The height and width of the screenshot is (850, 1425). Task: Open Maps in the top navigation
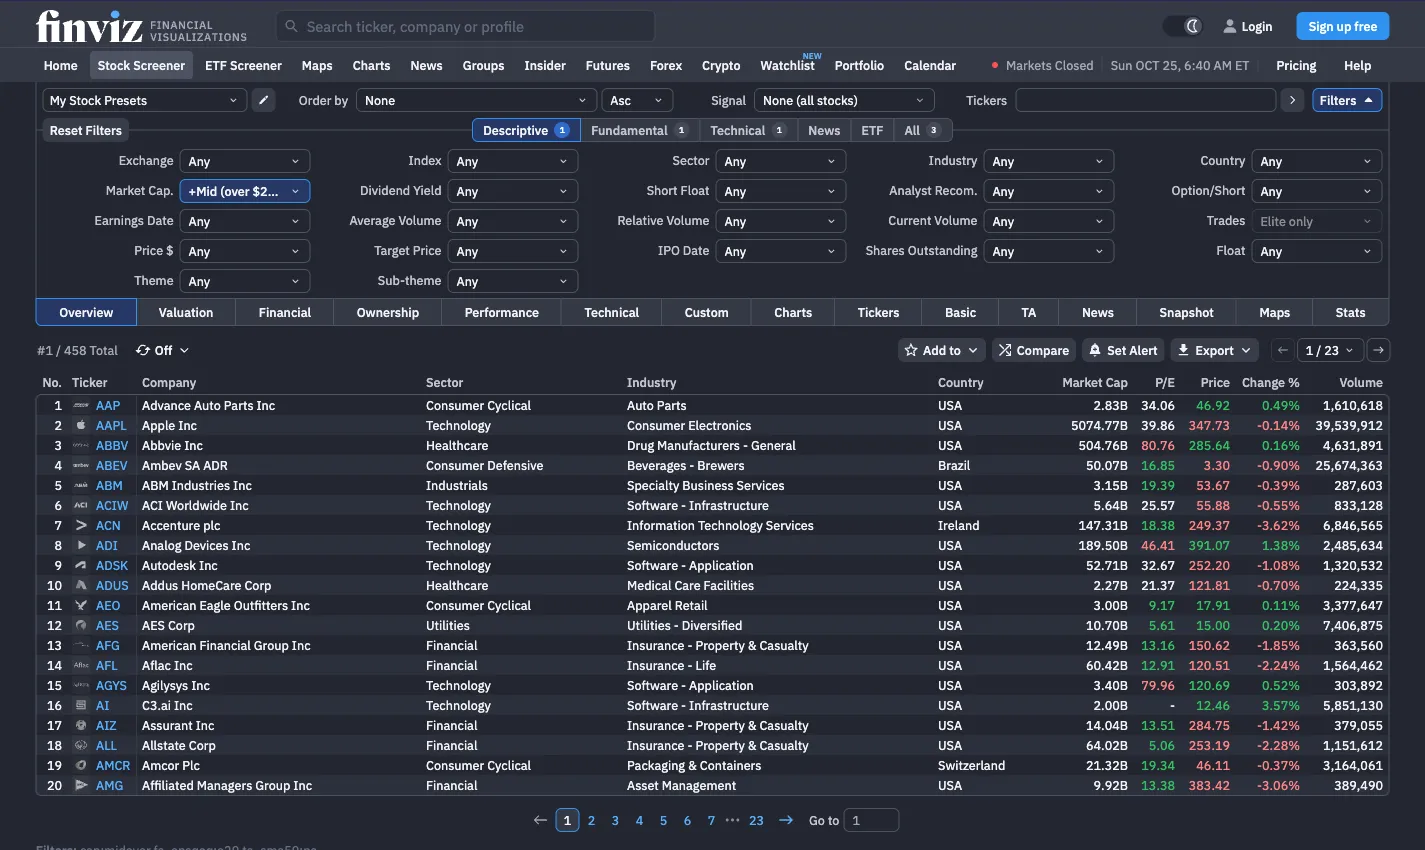[317, 65]
